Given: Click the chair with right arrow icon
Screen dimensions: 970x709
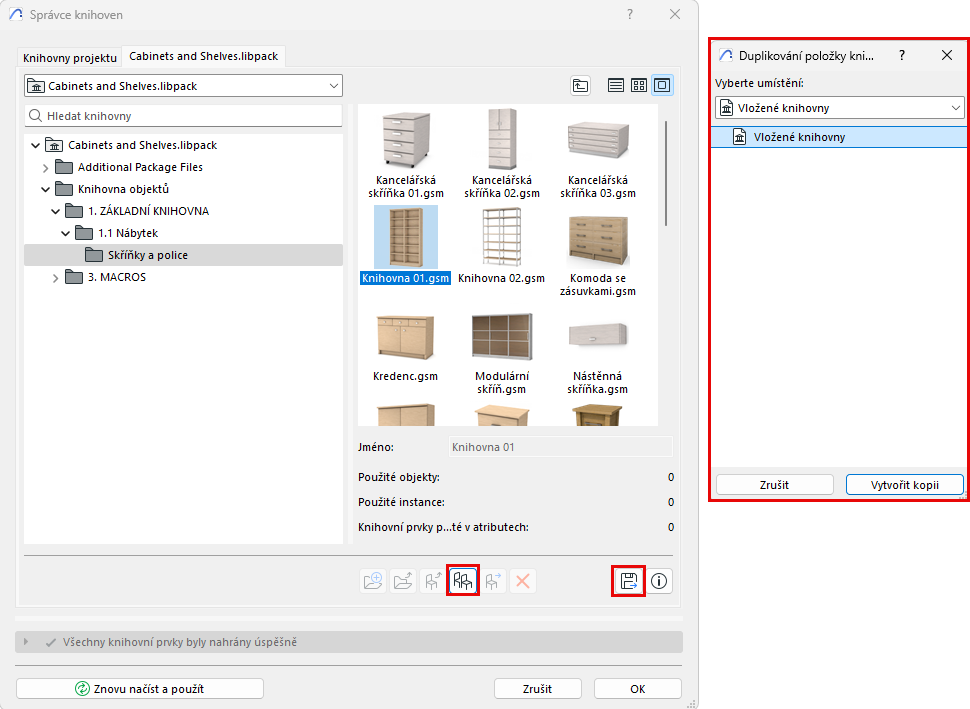Looking at the screenshot, I should [x=493, y=581].
